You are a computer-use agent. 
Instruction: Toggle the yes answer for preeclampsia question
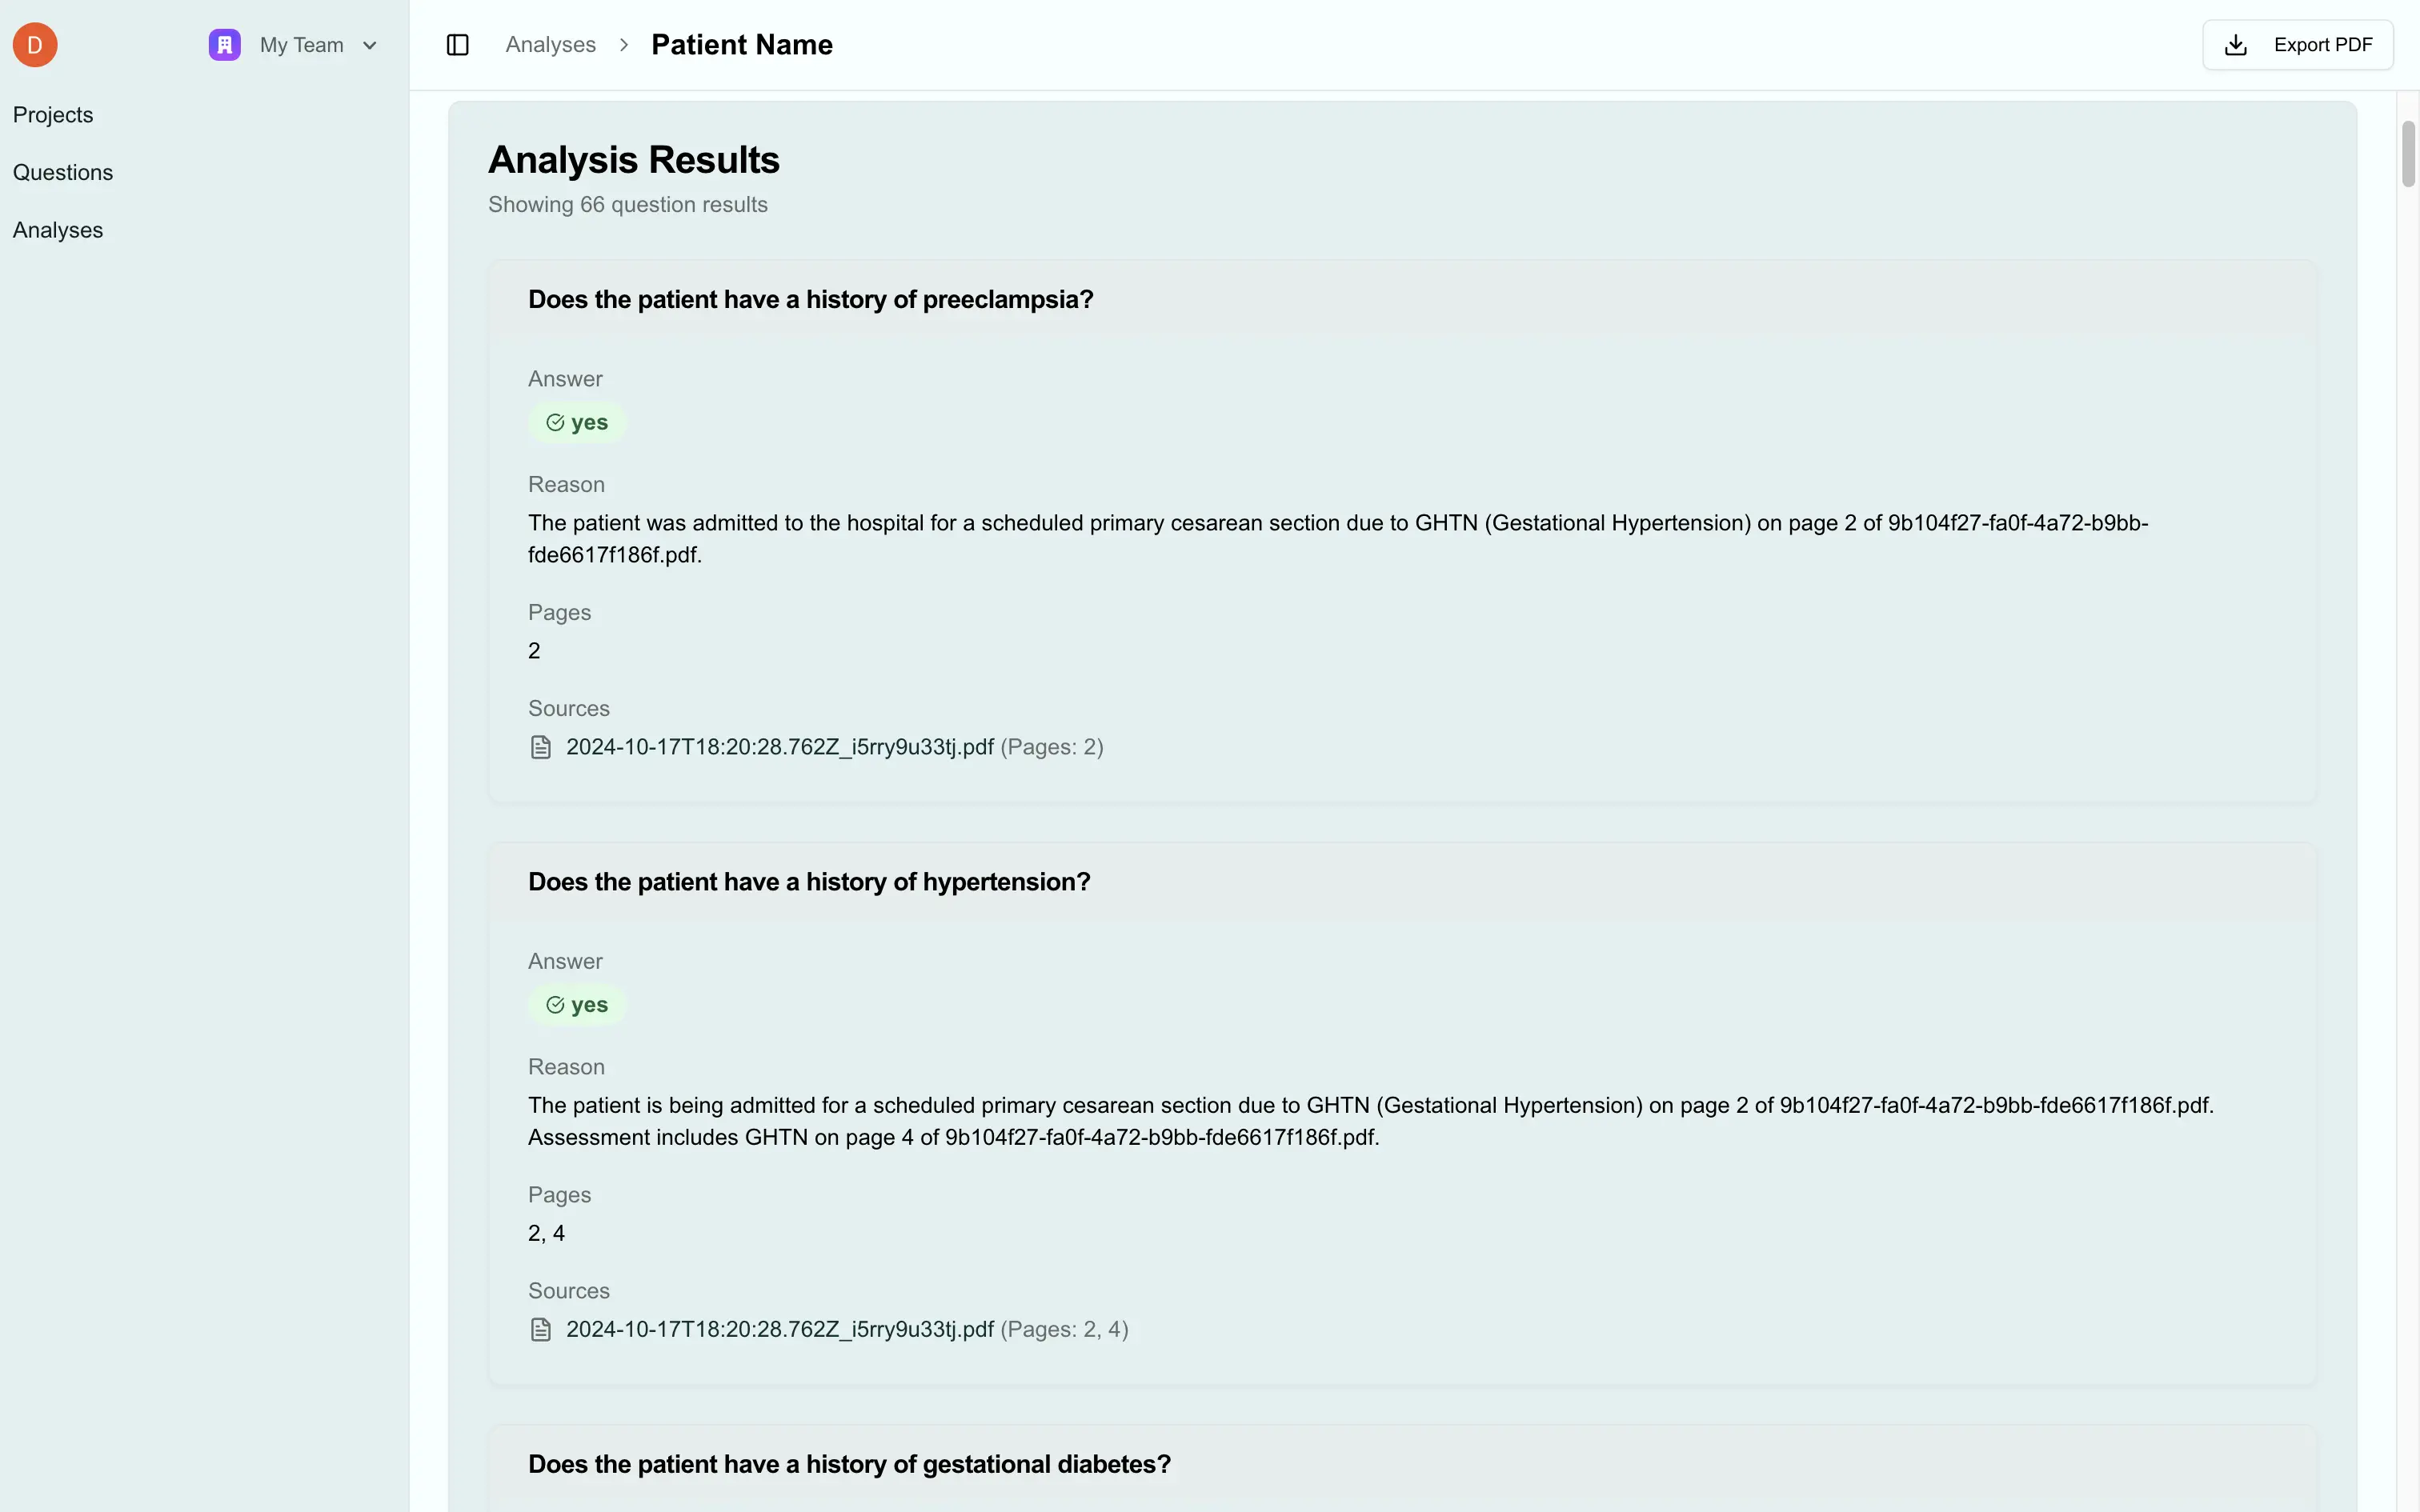click(577, 422)
